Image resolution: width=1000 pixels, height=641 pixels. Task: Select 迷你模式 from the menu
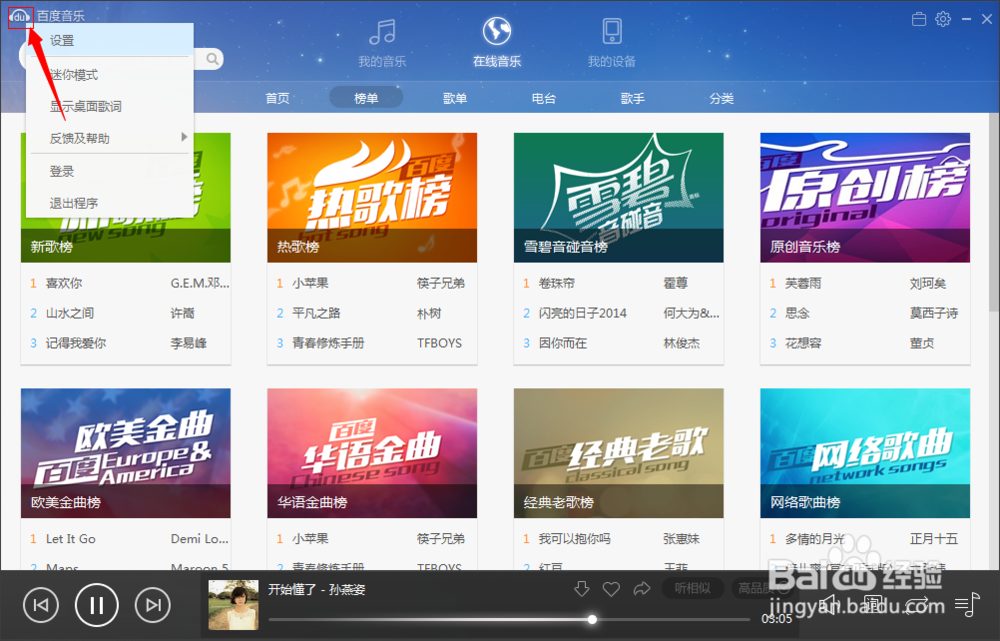pyautogui.click(x=110, y=75)
